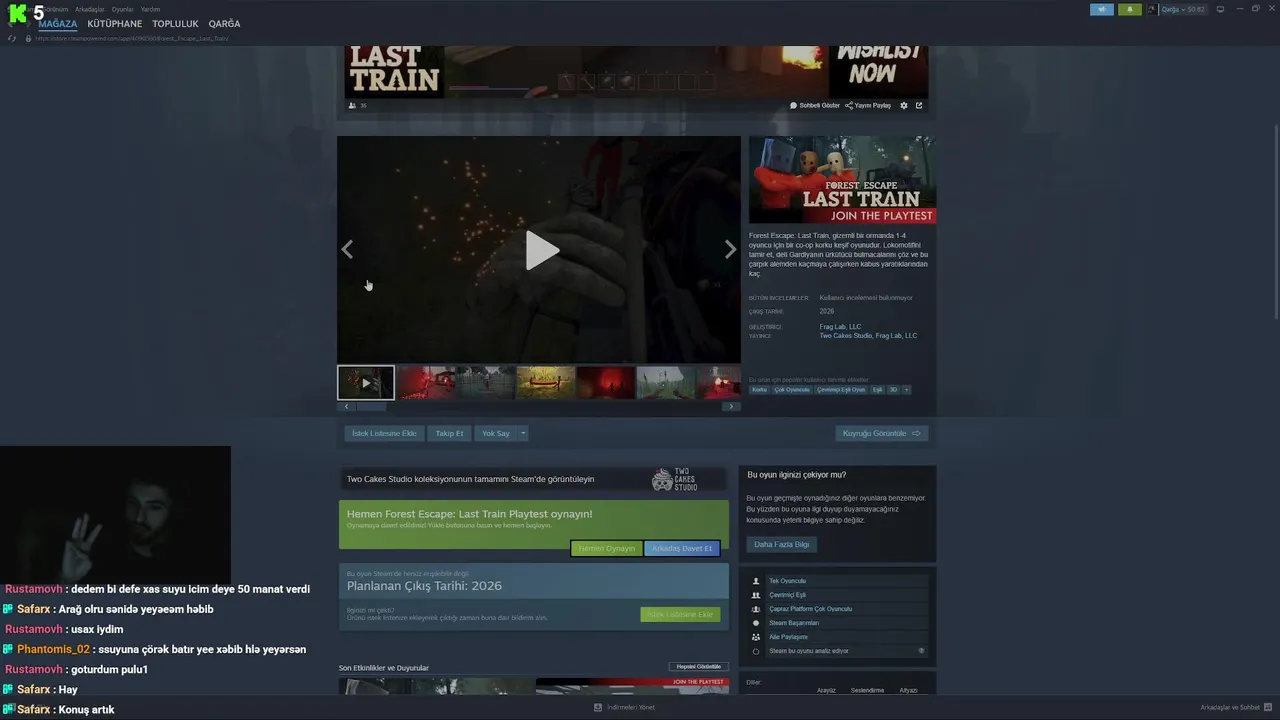Open the blue announcements megaphone button
Viewport: 1280px width, 720px height.
pos(1101,9)
